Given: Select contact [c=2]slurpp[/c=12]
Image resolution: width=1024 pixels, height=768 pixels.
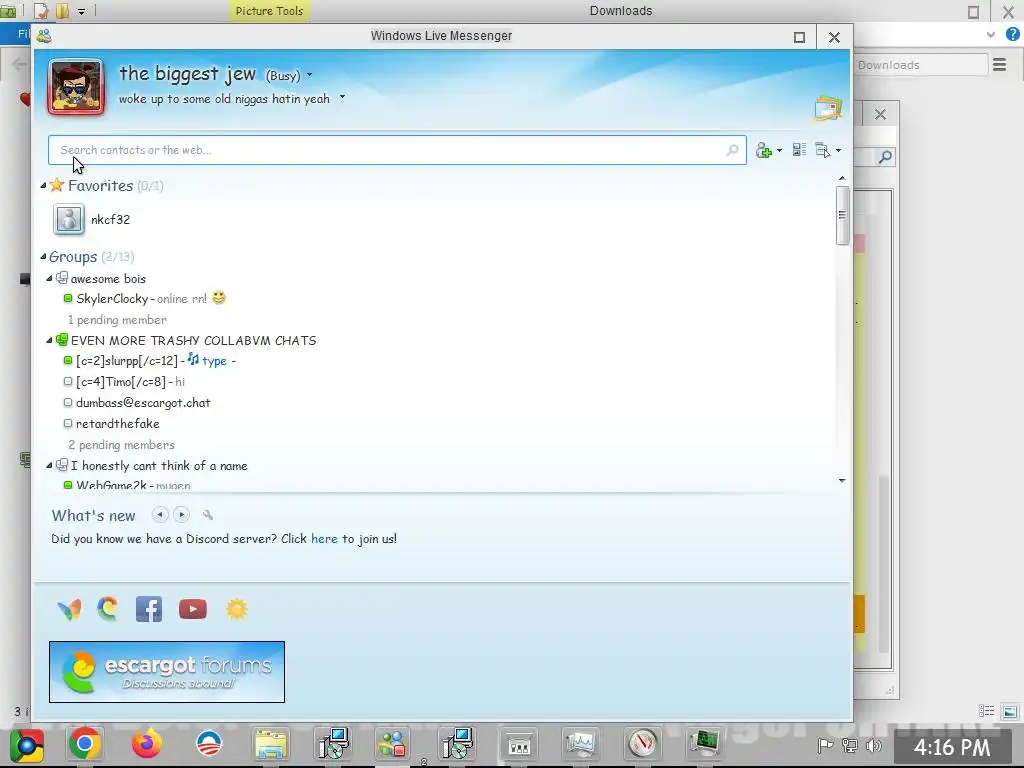Looking at the screenshot, I should coord(127,360).
